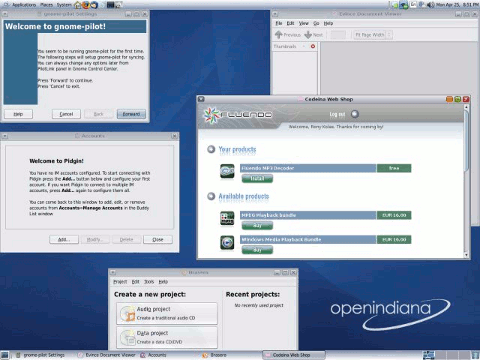The height and width of the screenshot is (360, 480).
Task: Launch Thunderbird mail from the top panel
Action: 94,5
